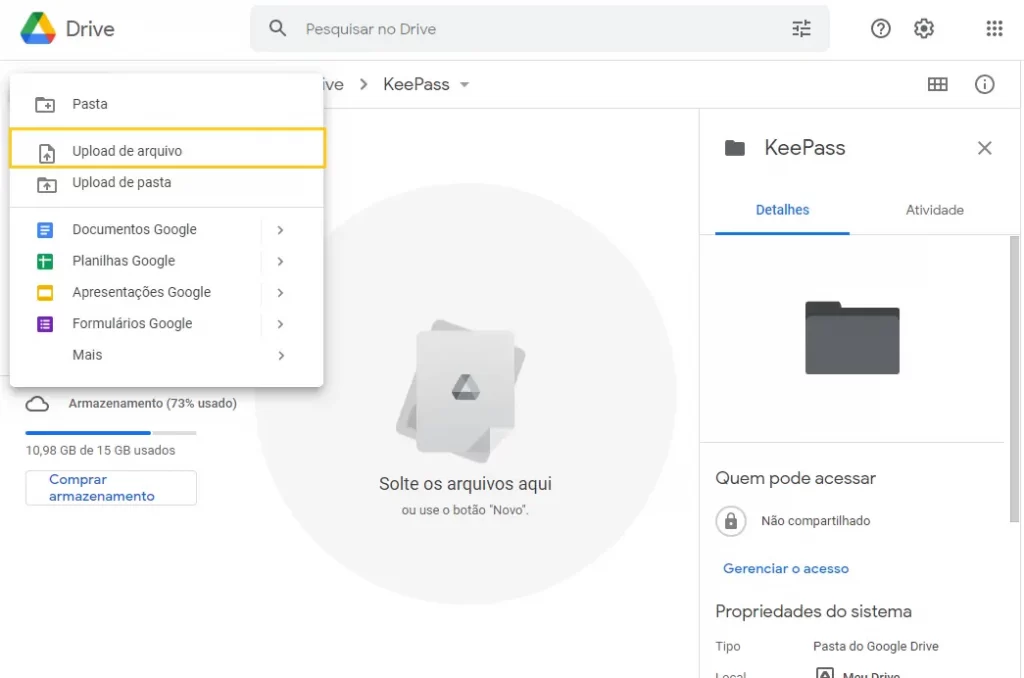Click the Drive stacked files illustration
The image size is (1024, 678).
point(461,391)
